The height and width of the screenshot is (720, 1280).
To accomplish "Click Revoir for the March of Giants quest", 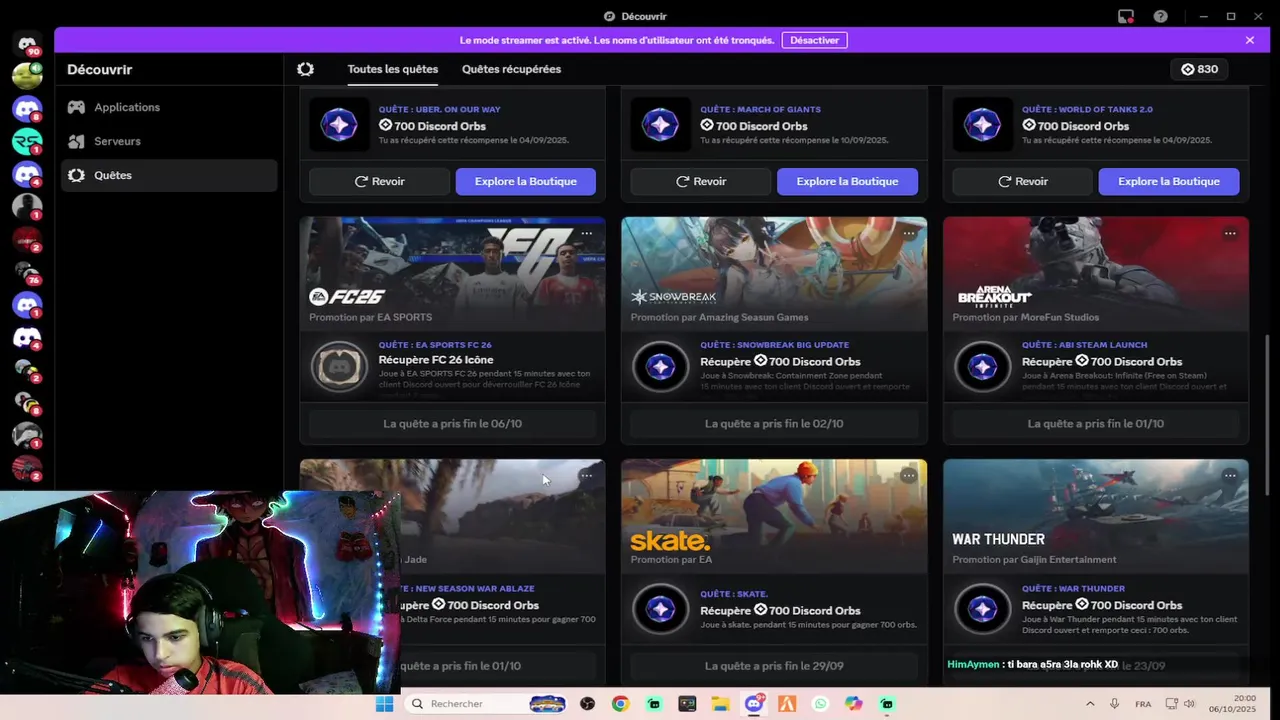I will point(701,181).
